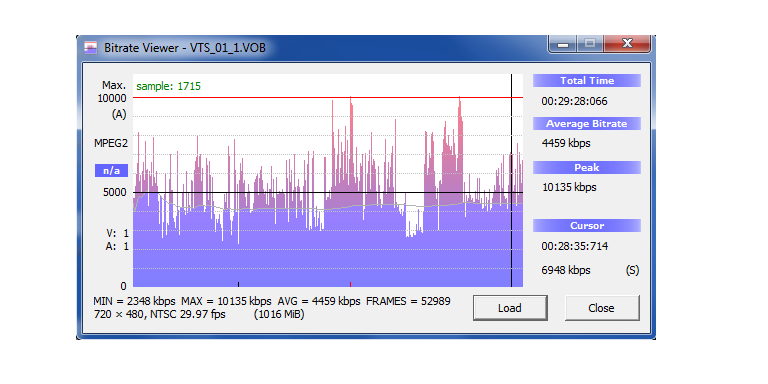Click the Load button
Viewport: 768px width, 384px height.
[x=510, y=308]
